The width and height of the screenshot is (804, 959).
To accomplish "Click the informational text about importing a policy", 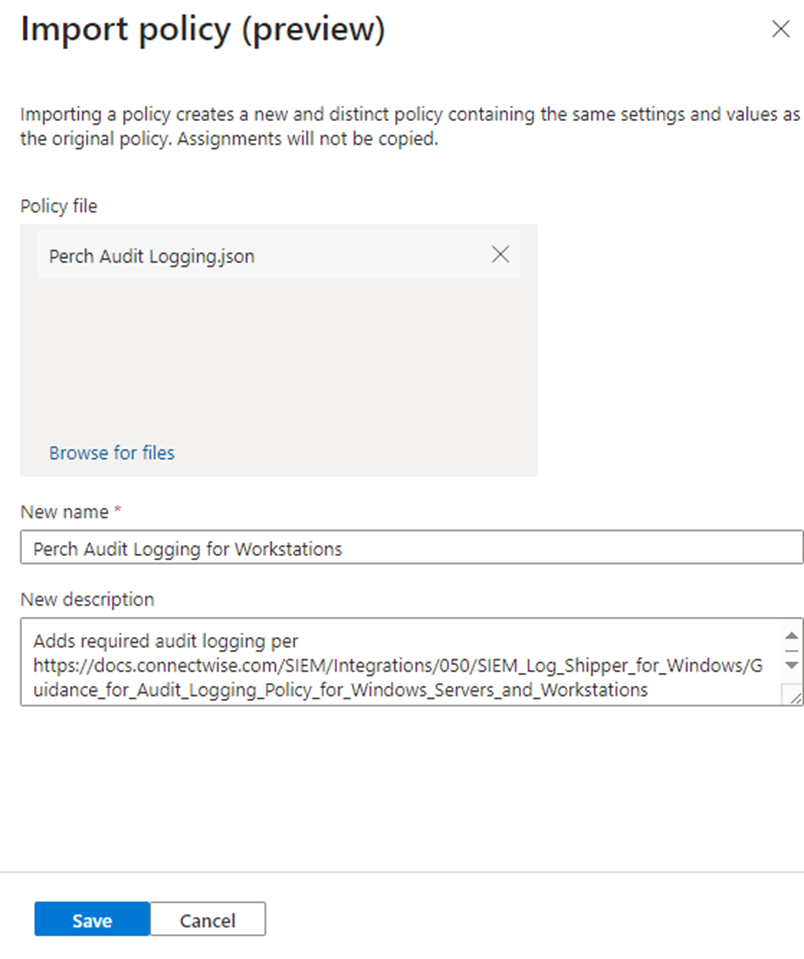I will pyautogui.click(x=400, y=126).
